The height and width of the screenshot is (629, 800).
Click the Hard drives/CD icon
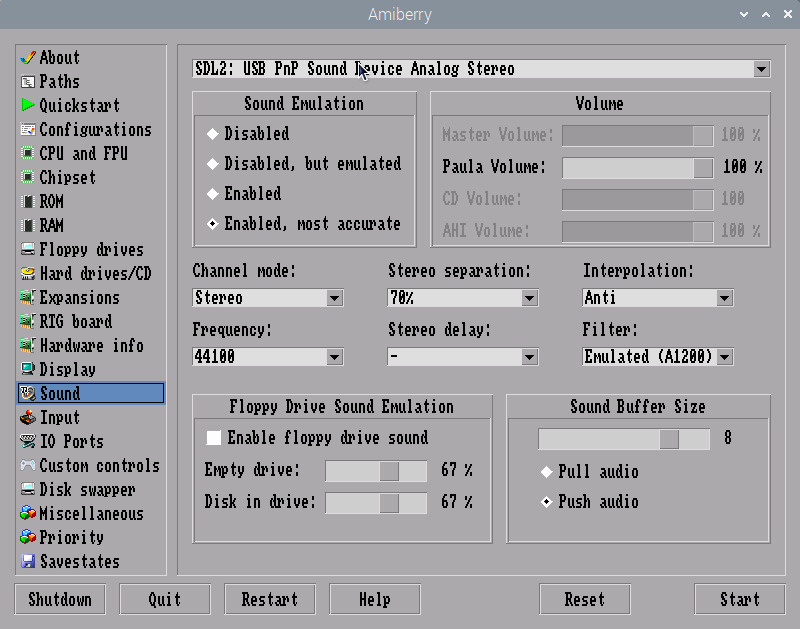tap(28, 273)
